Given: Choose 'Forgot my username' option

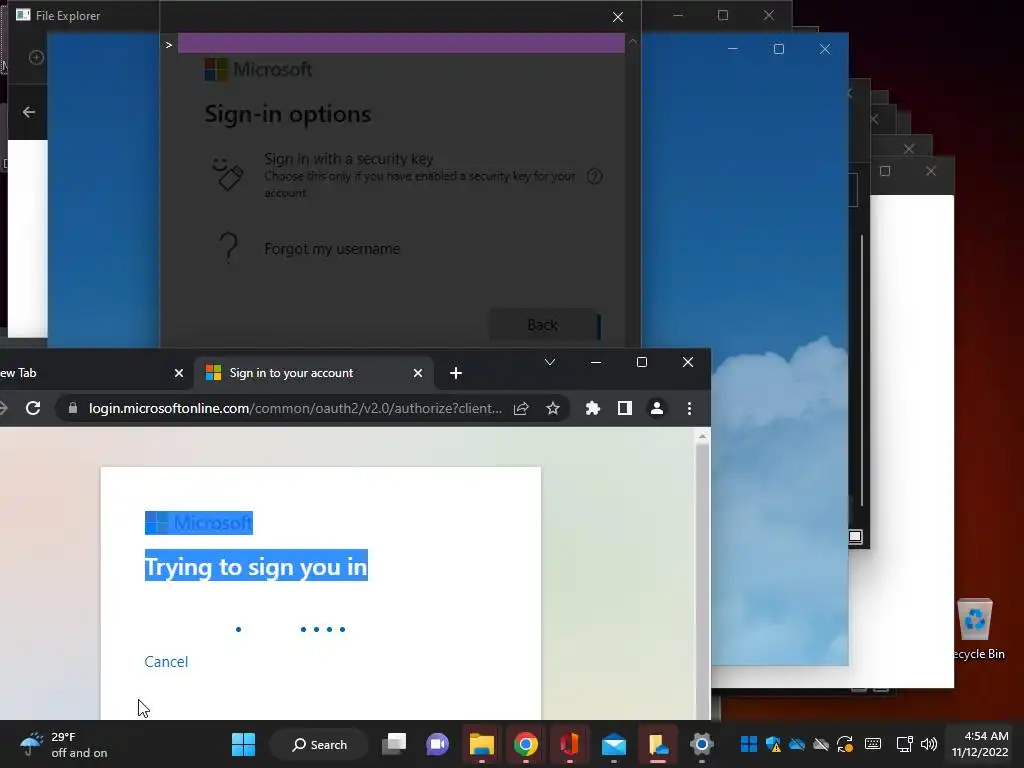Looking at the screenshot, I should pos(332,249).
